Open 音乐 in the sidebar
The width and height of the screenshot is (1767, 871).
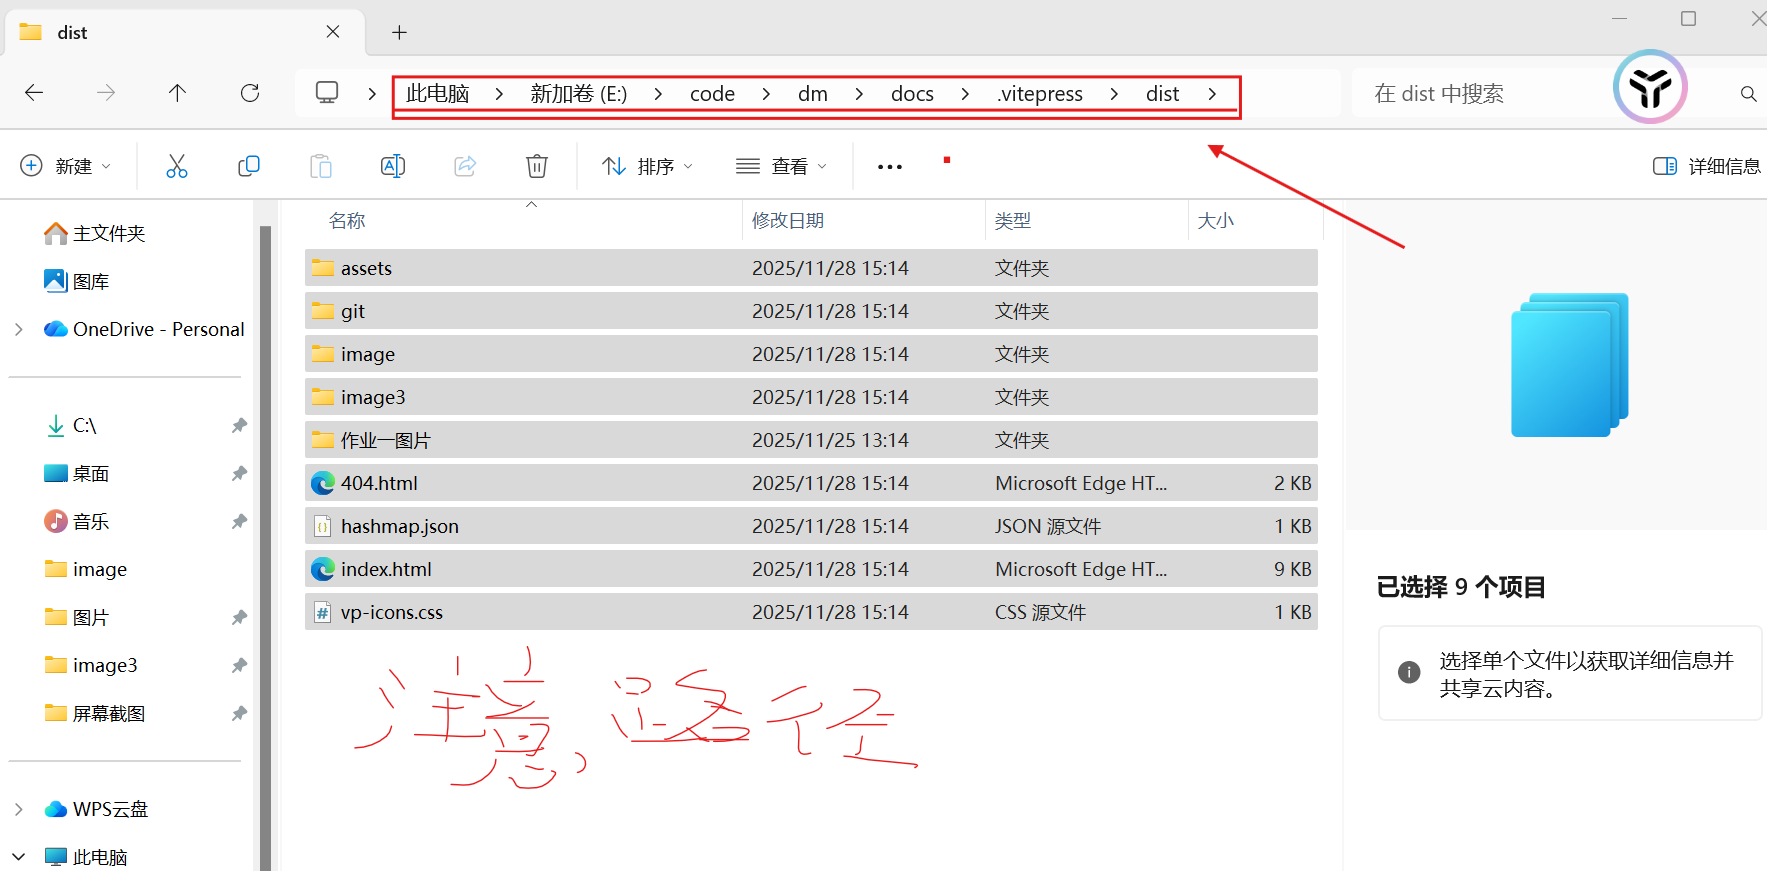[77, 521]
